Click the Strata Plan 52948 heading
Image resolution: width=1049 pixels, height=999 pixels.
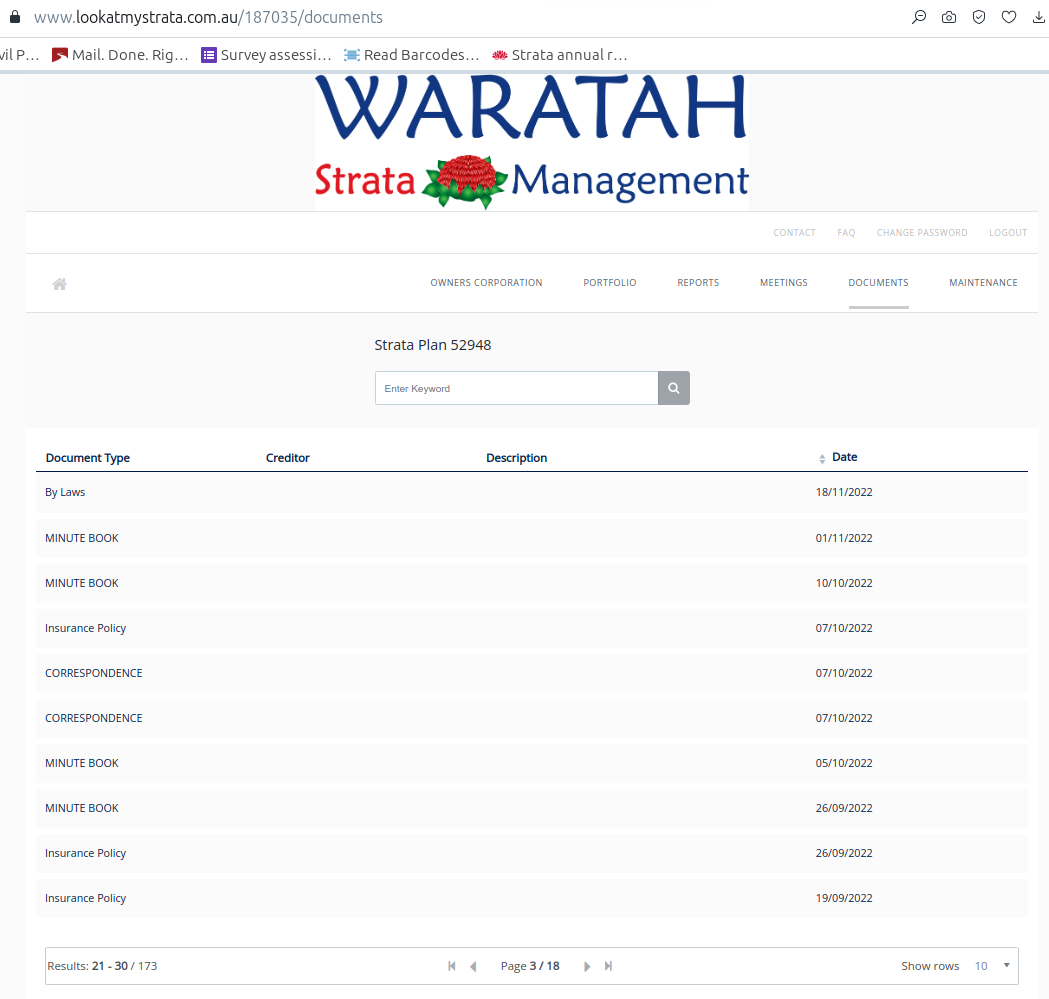coord(432,345)
